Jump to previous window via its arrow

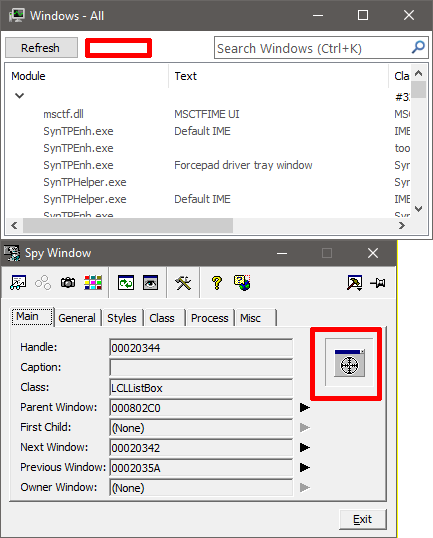pos(304,467)
